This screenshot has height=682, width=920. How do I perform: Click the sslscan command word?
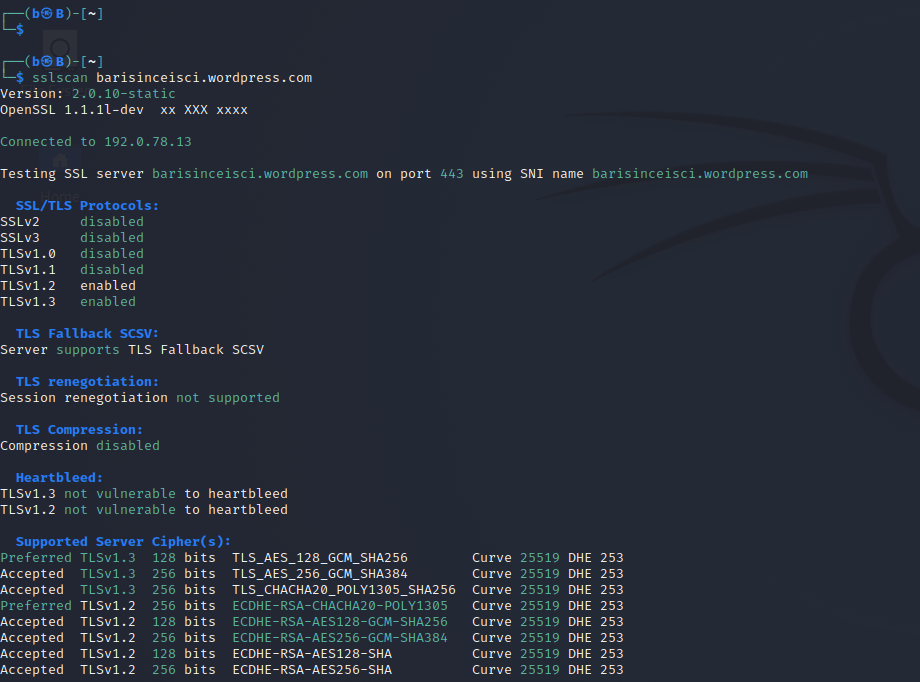click(x=60, y=77)
